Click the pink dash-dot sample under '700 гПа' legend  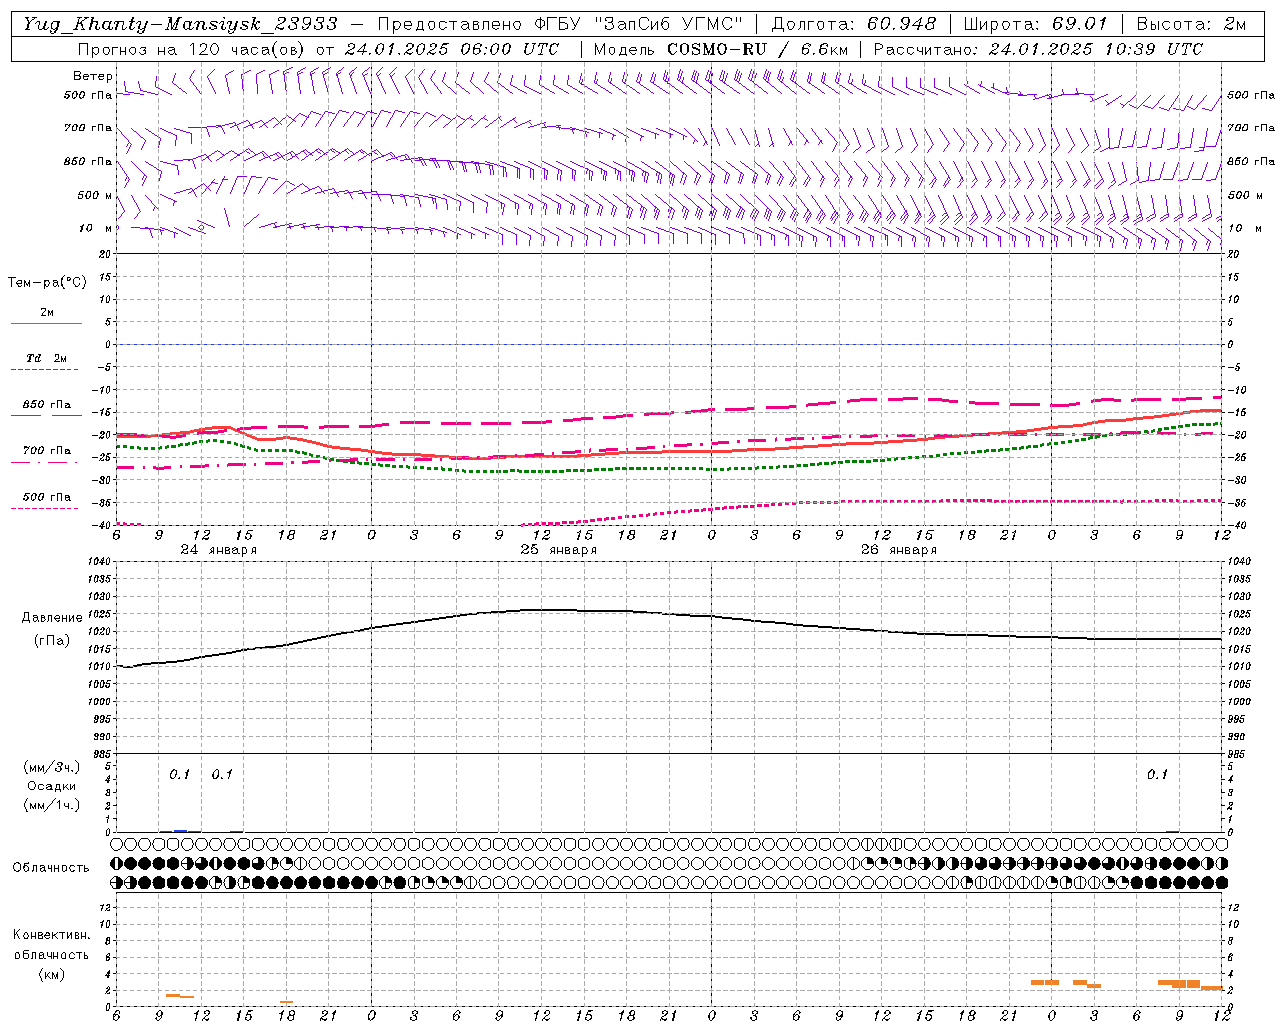(x=45, y=462)
